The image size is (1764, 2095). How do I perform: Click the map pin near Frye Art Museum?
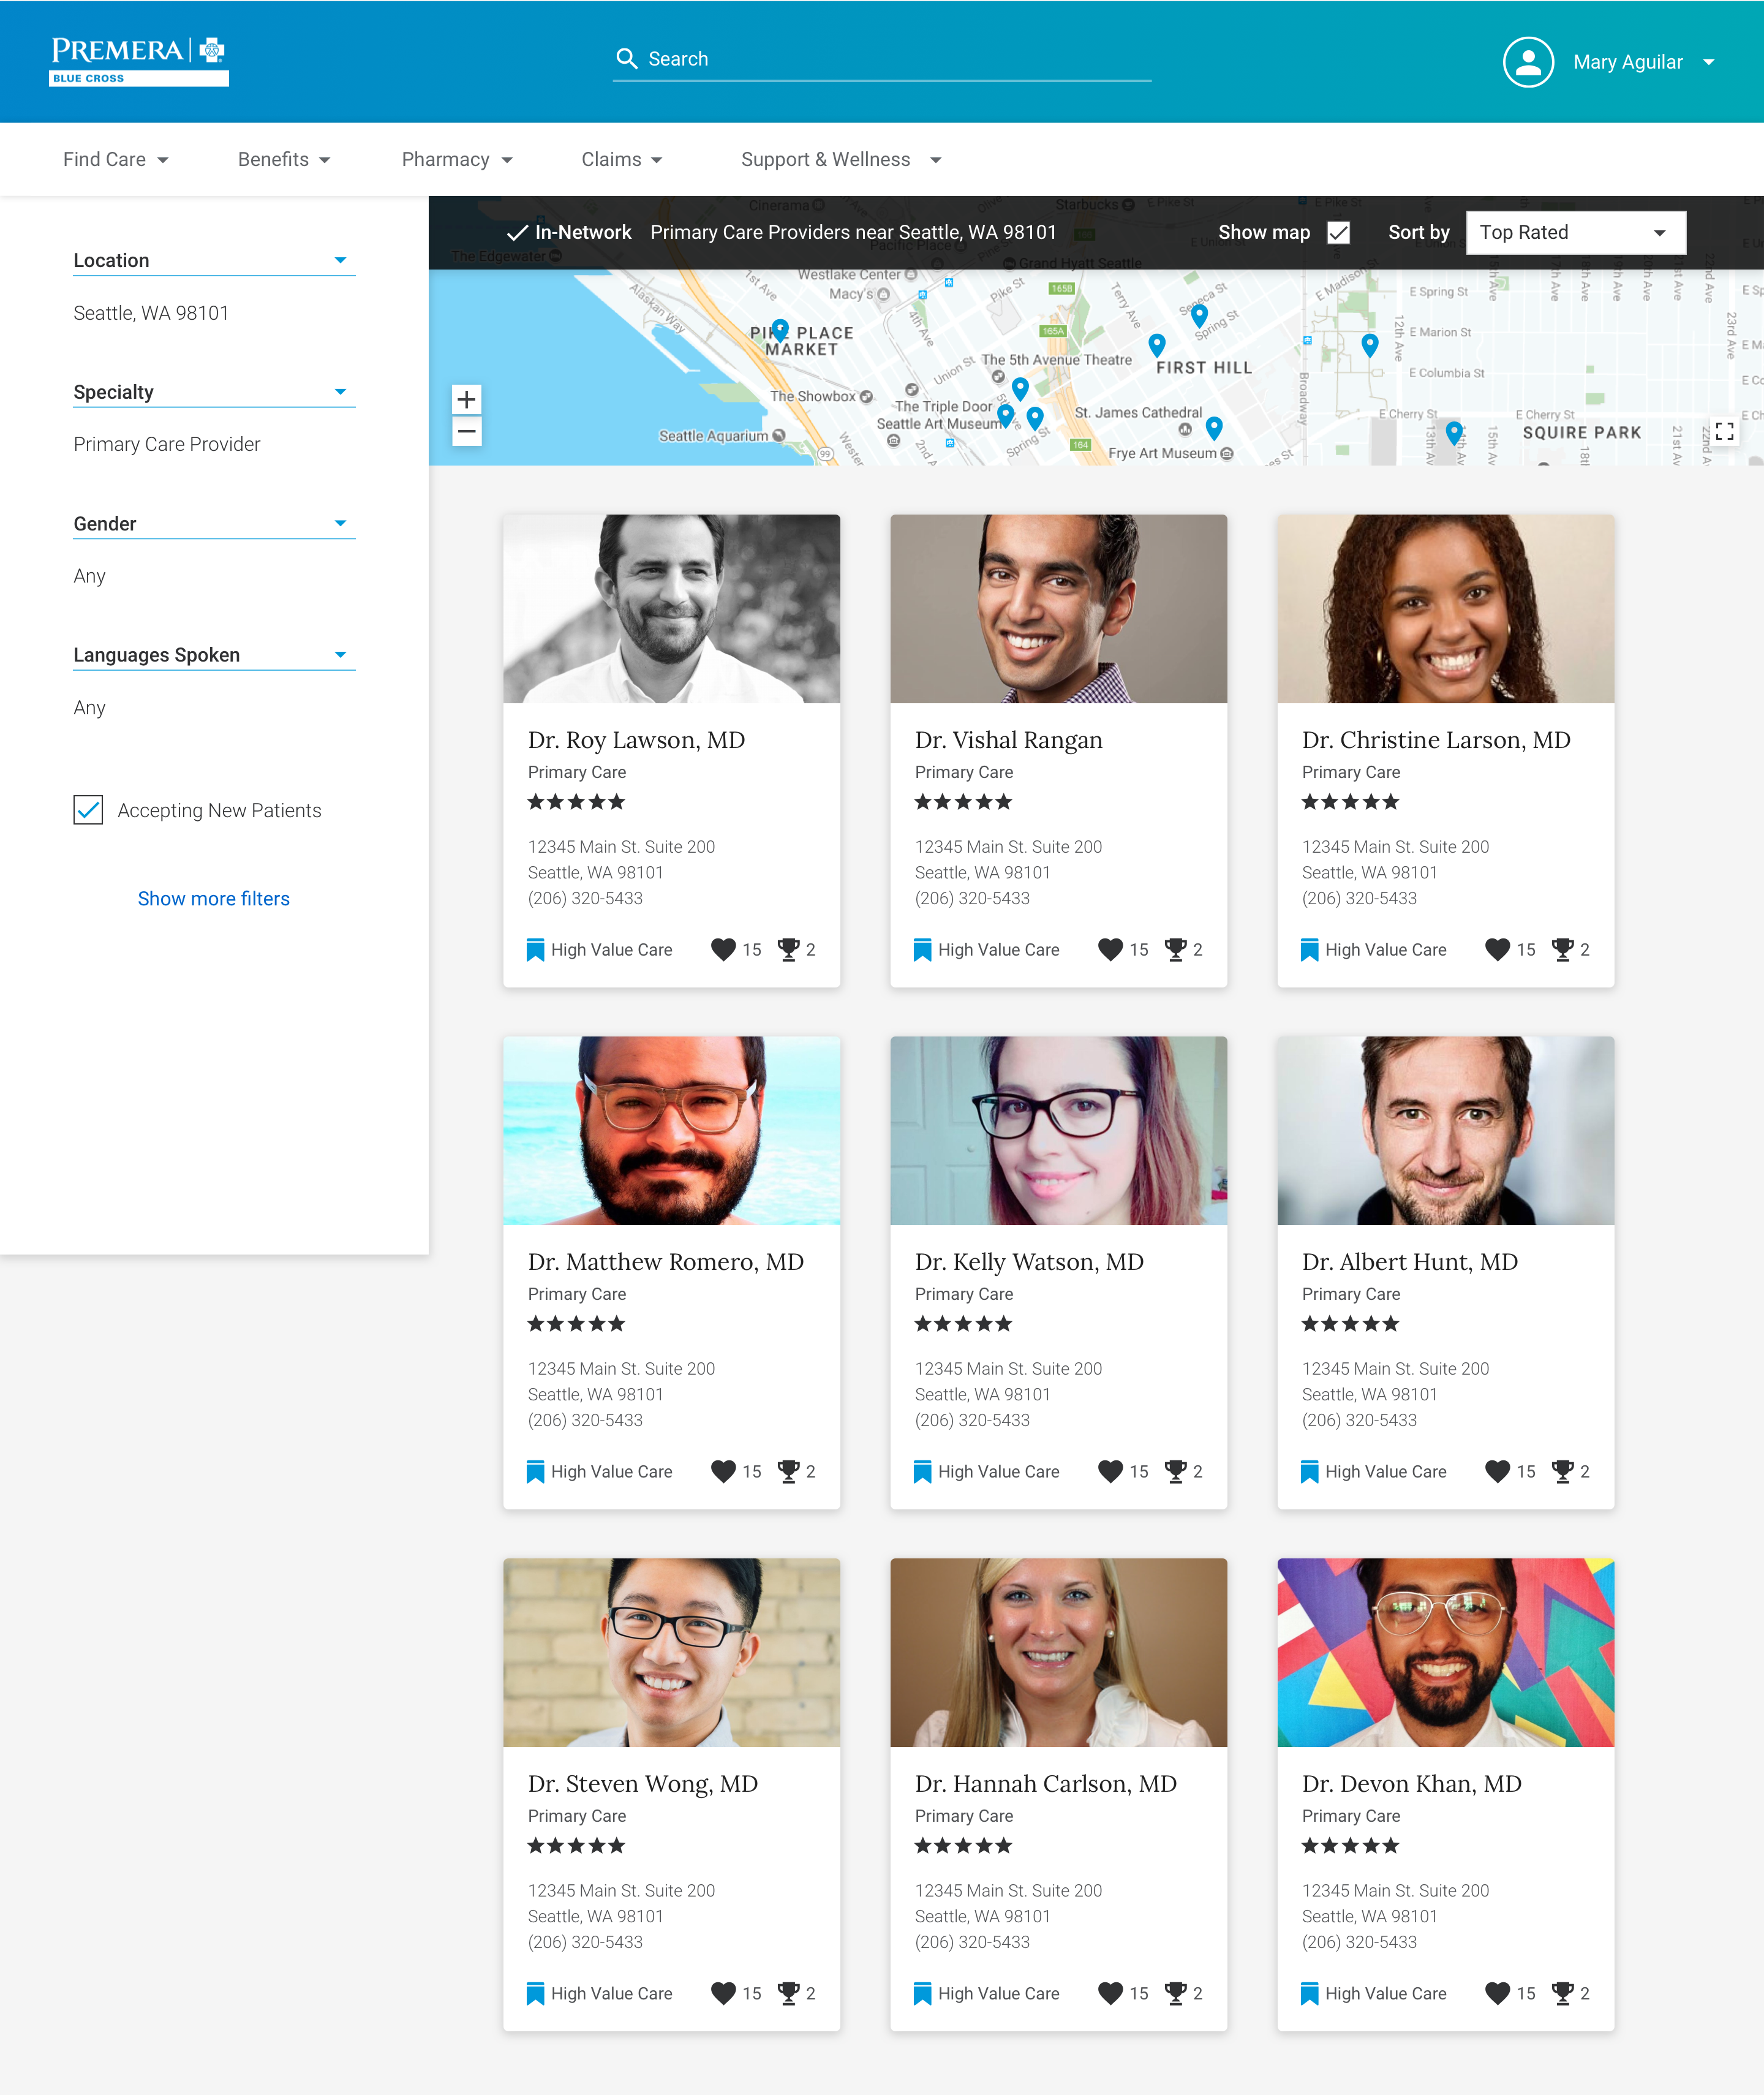click(x=1214, y=429)
